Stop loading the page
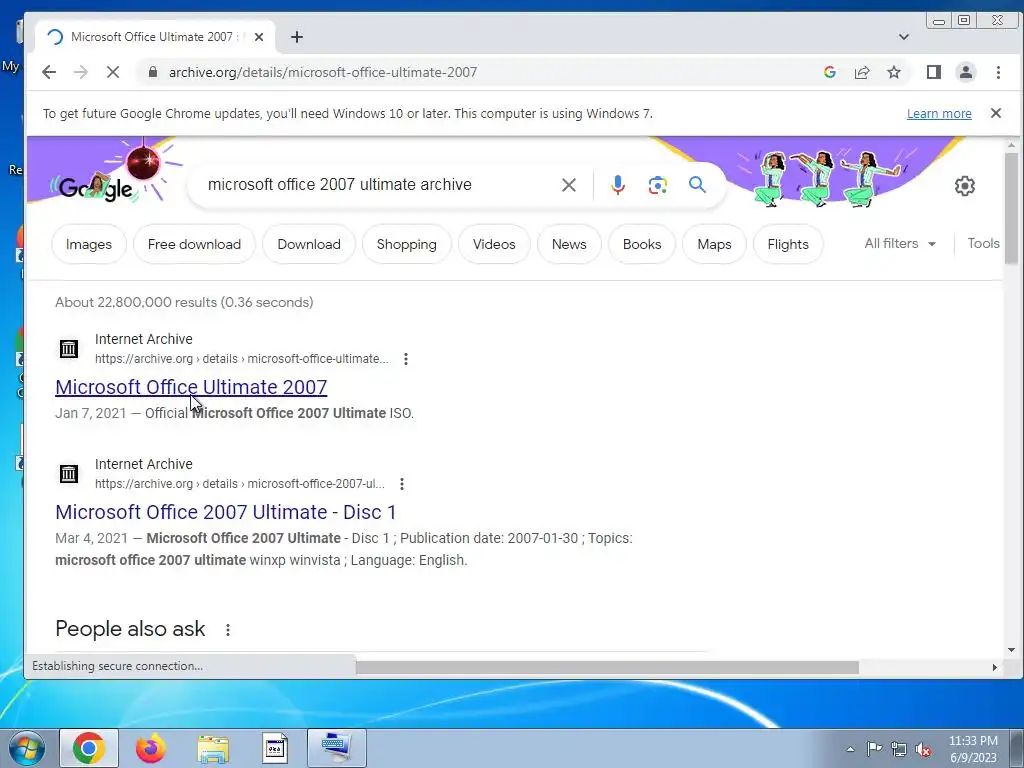1024x768 pixels. point(113,72)
